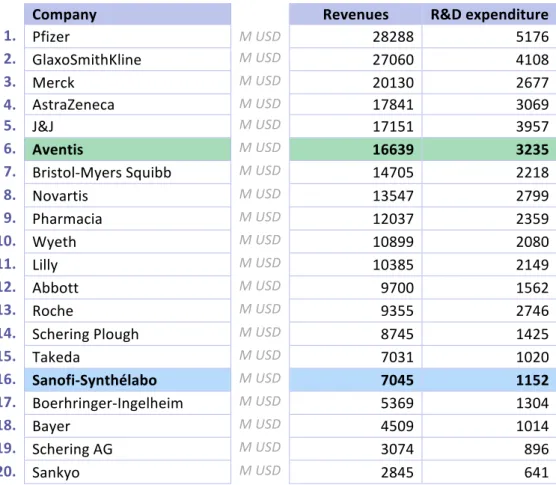Click the Schering Plough cell

point(128,334)
